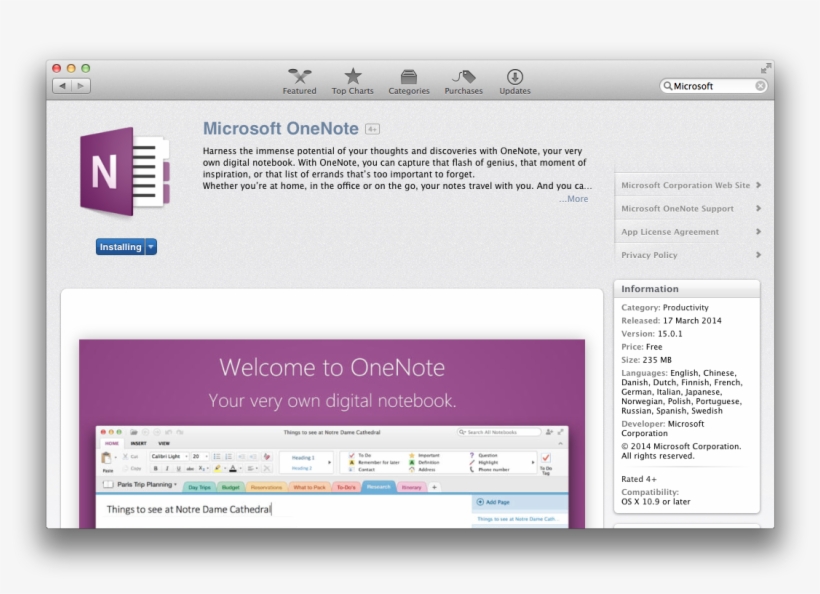The image size is (820, 594).
Task: Click the back navigation arrow
Action: [62, 86]
